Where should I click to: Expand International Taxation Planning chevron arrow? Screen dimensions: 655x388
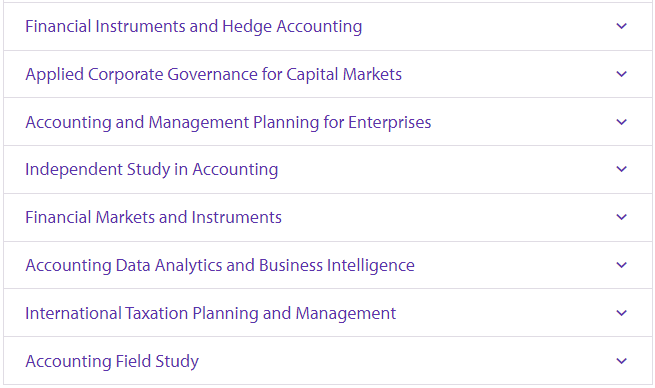point(622,313)
